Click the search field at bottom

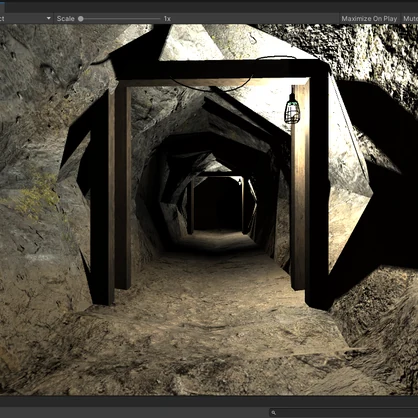tap(344, 413)
